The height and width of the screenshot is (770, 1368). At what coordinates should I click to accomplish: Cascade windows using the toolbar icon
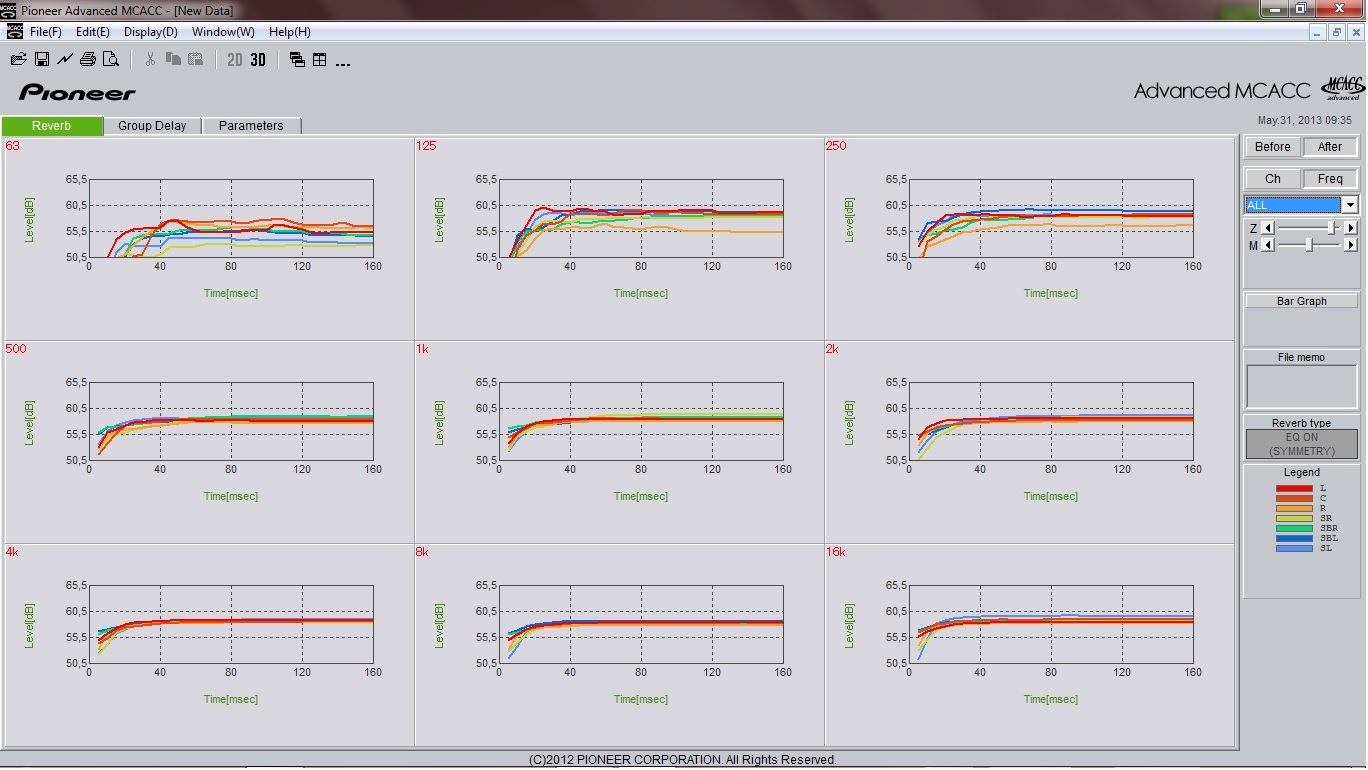[x=297, y=60]
